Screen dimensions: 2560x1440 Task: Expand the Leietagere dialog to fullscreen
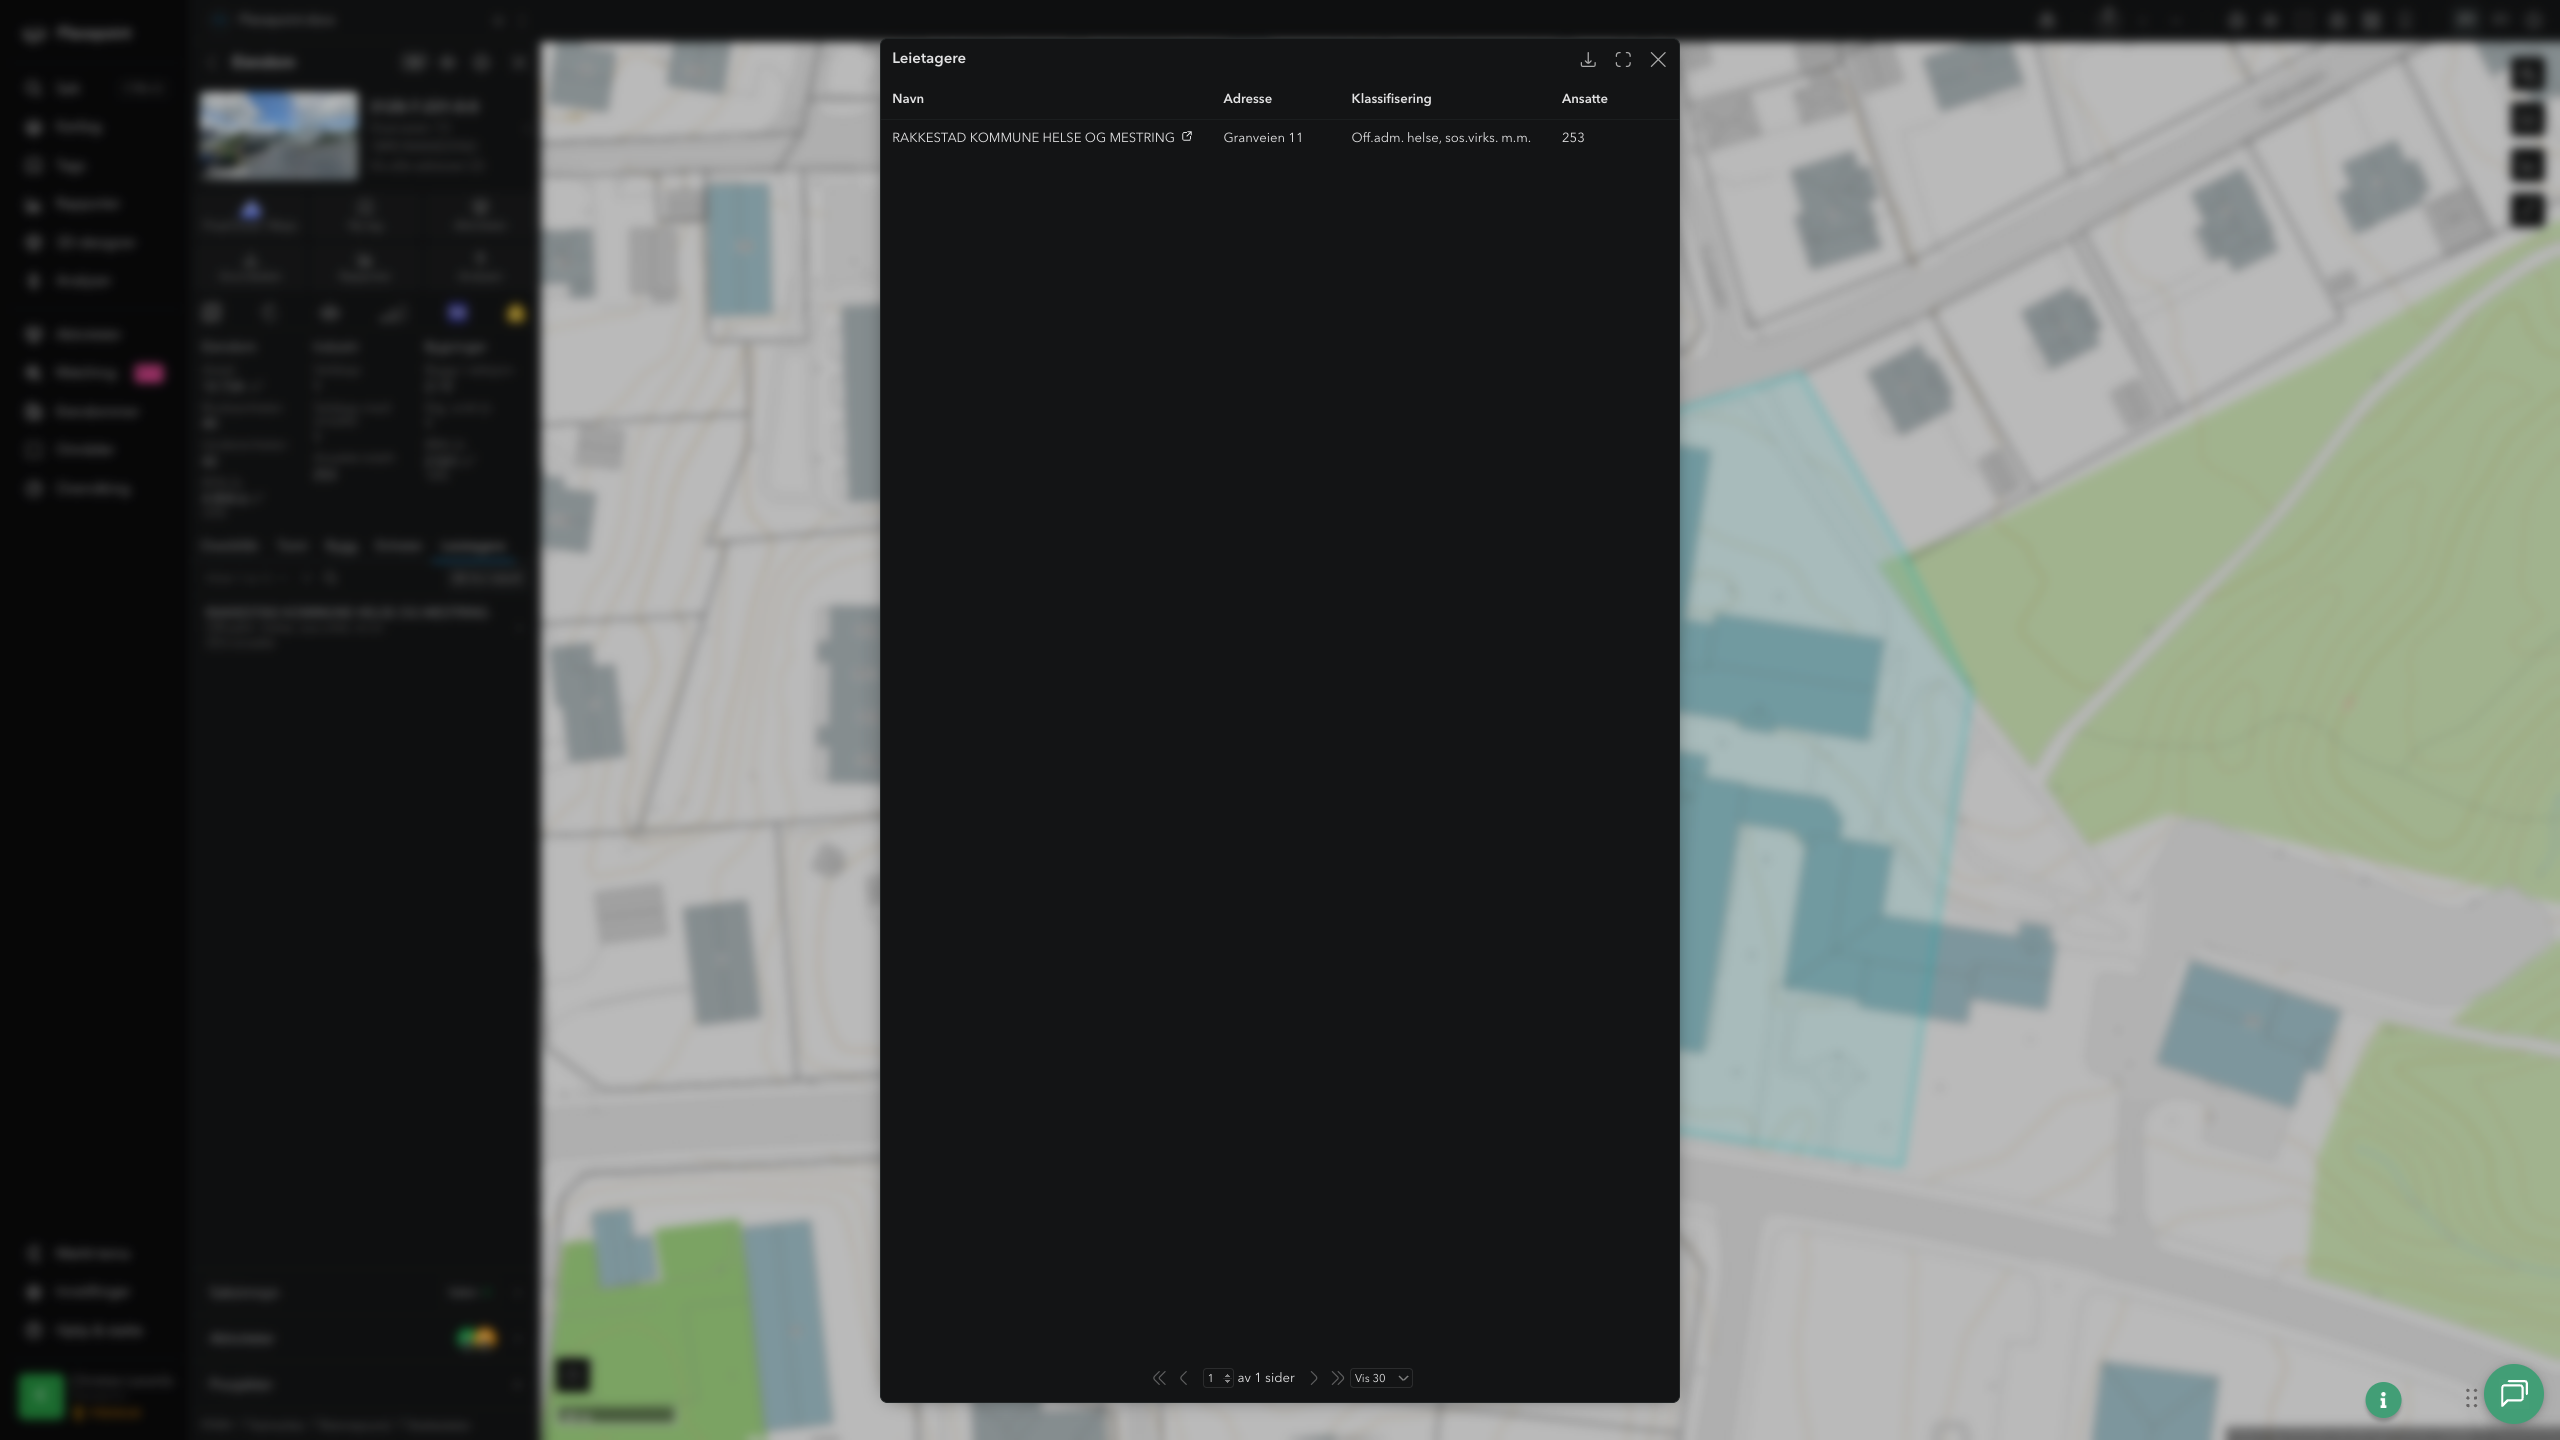pyautogui.click(x=1623, y=60)
